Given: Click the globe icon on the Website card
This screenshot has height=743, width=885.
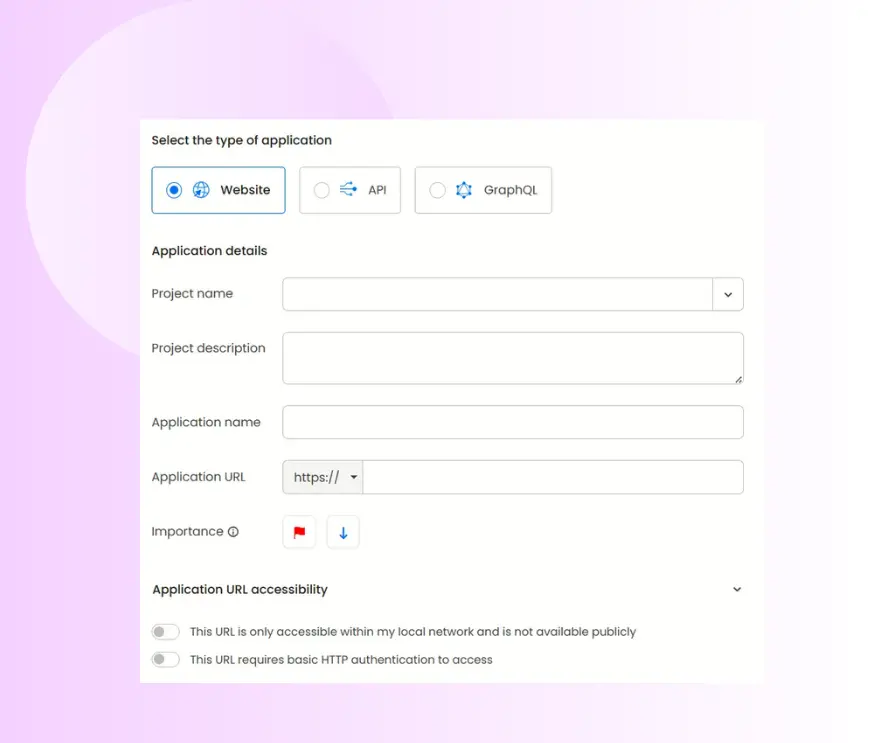Looking at the screenshot, I should pos(201,190).
